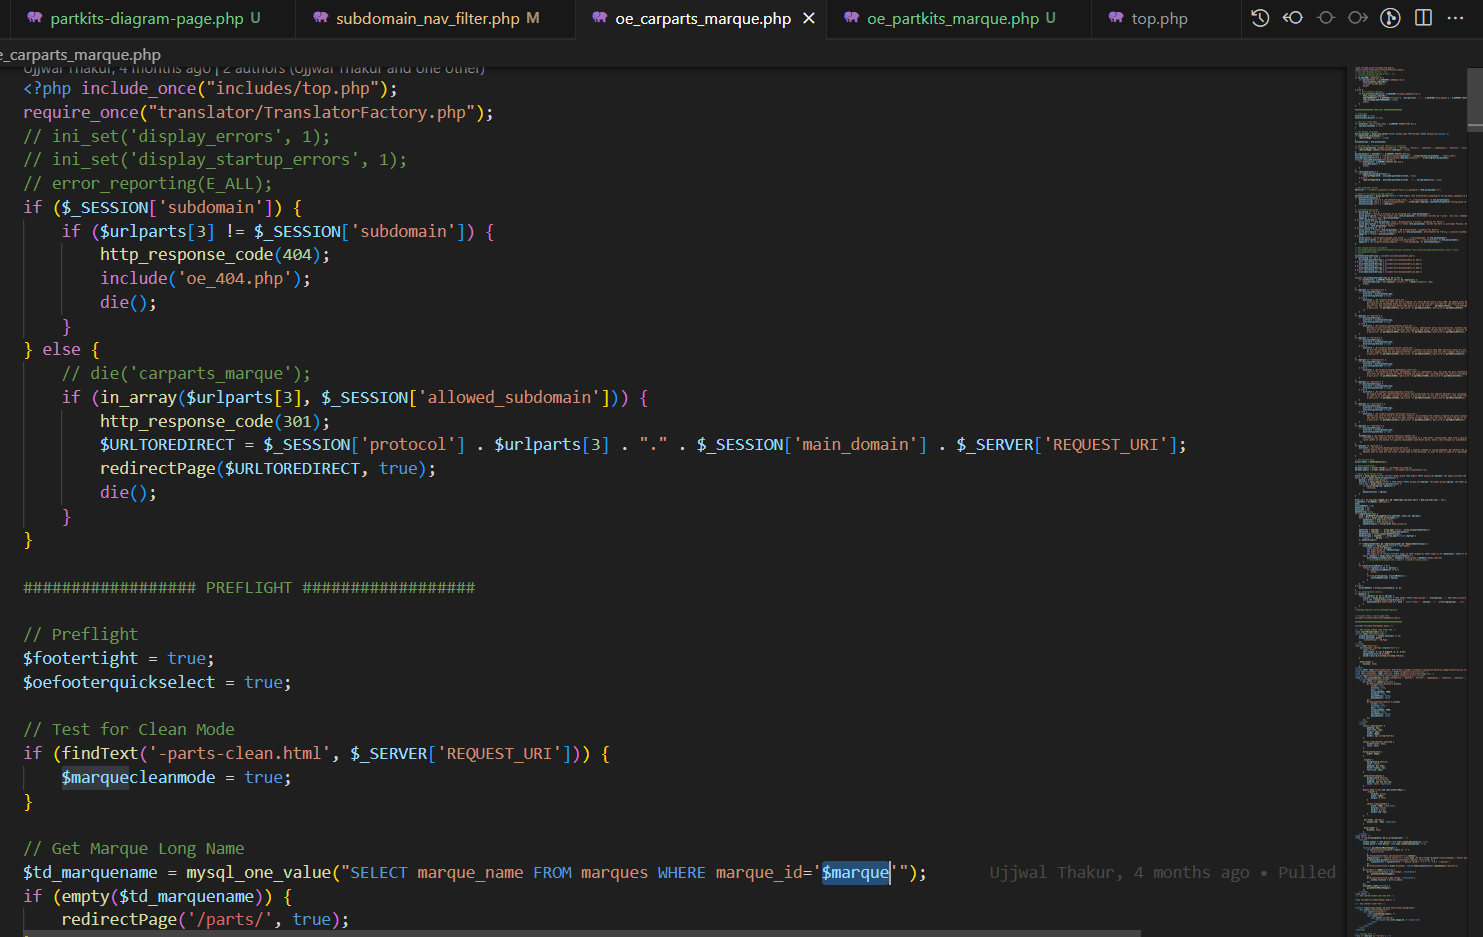
Task: Click the elephant icon on subdomain_nav_filter.php tab
Action: [x=320, y=18]
